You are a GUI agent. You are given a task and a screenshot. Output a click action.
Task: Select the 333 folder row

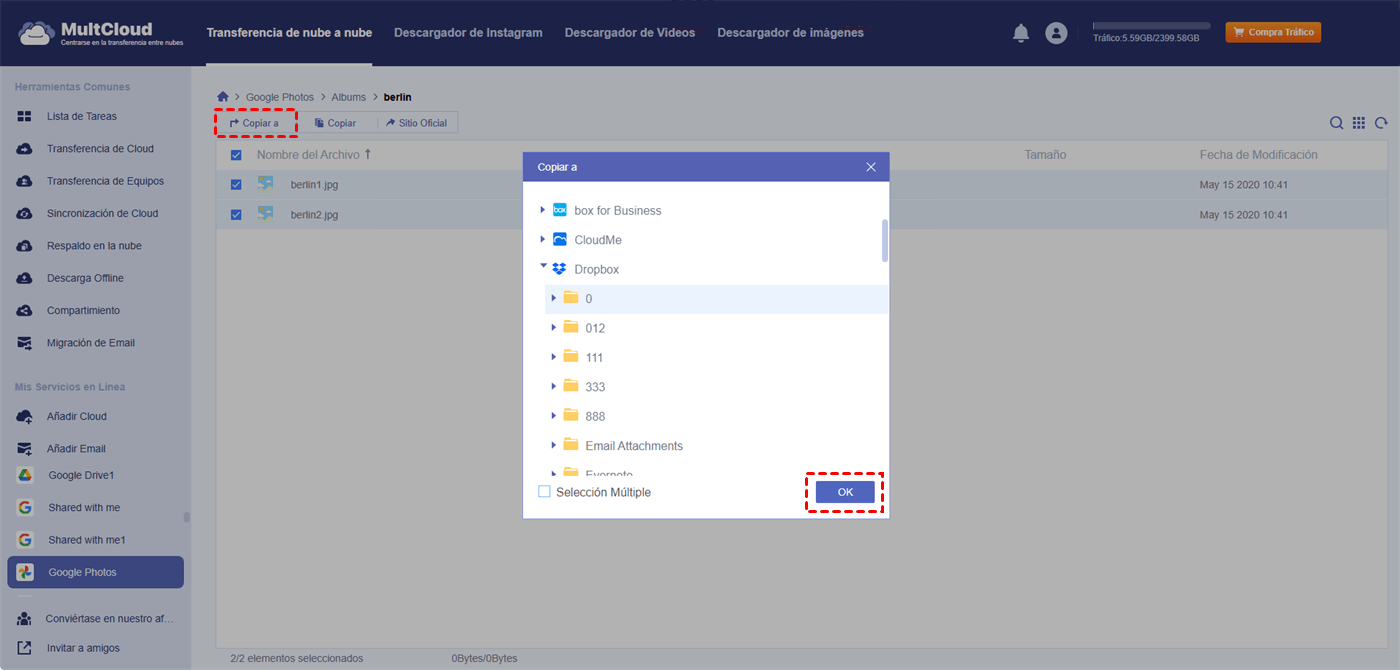716,386
